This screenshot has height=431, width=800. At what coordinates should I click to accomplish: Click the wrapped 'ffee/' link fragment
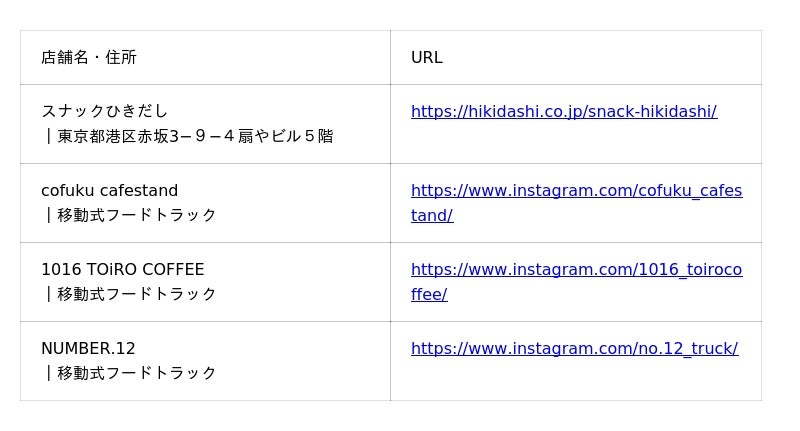tap(429, 294)
